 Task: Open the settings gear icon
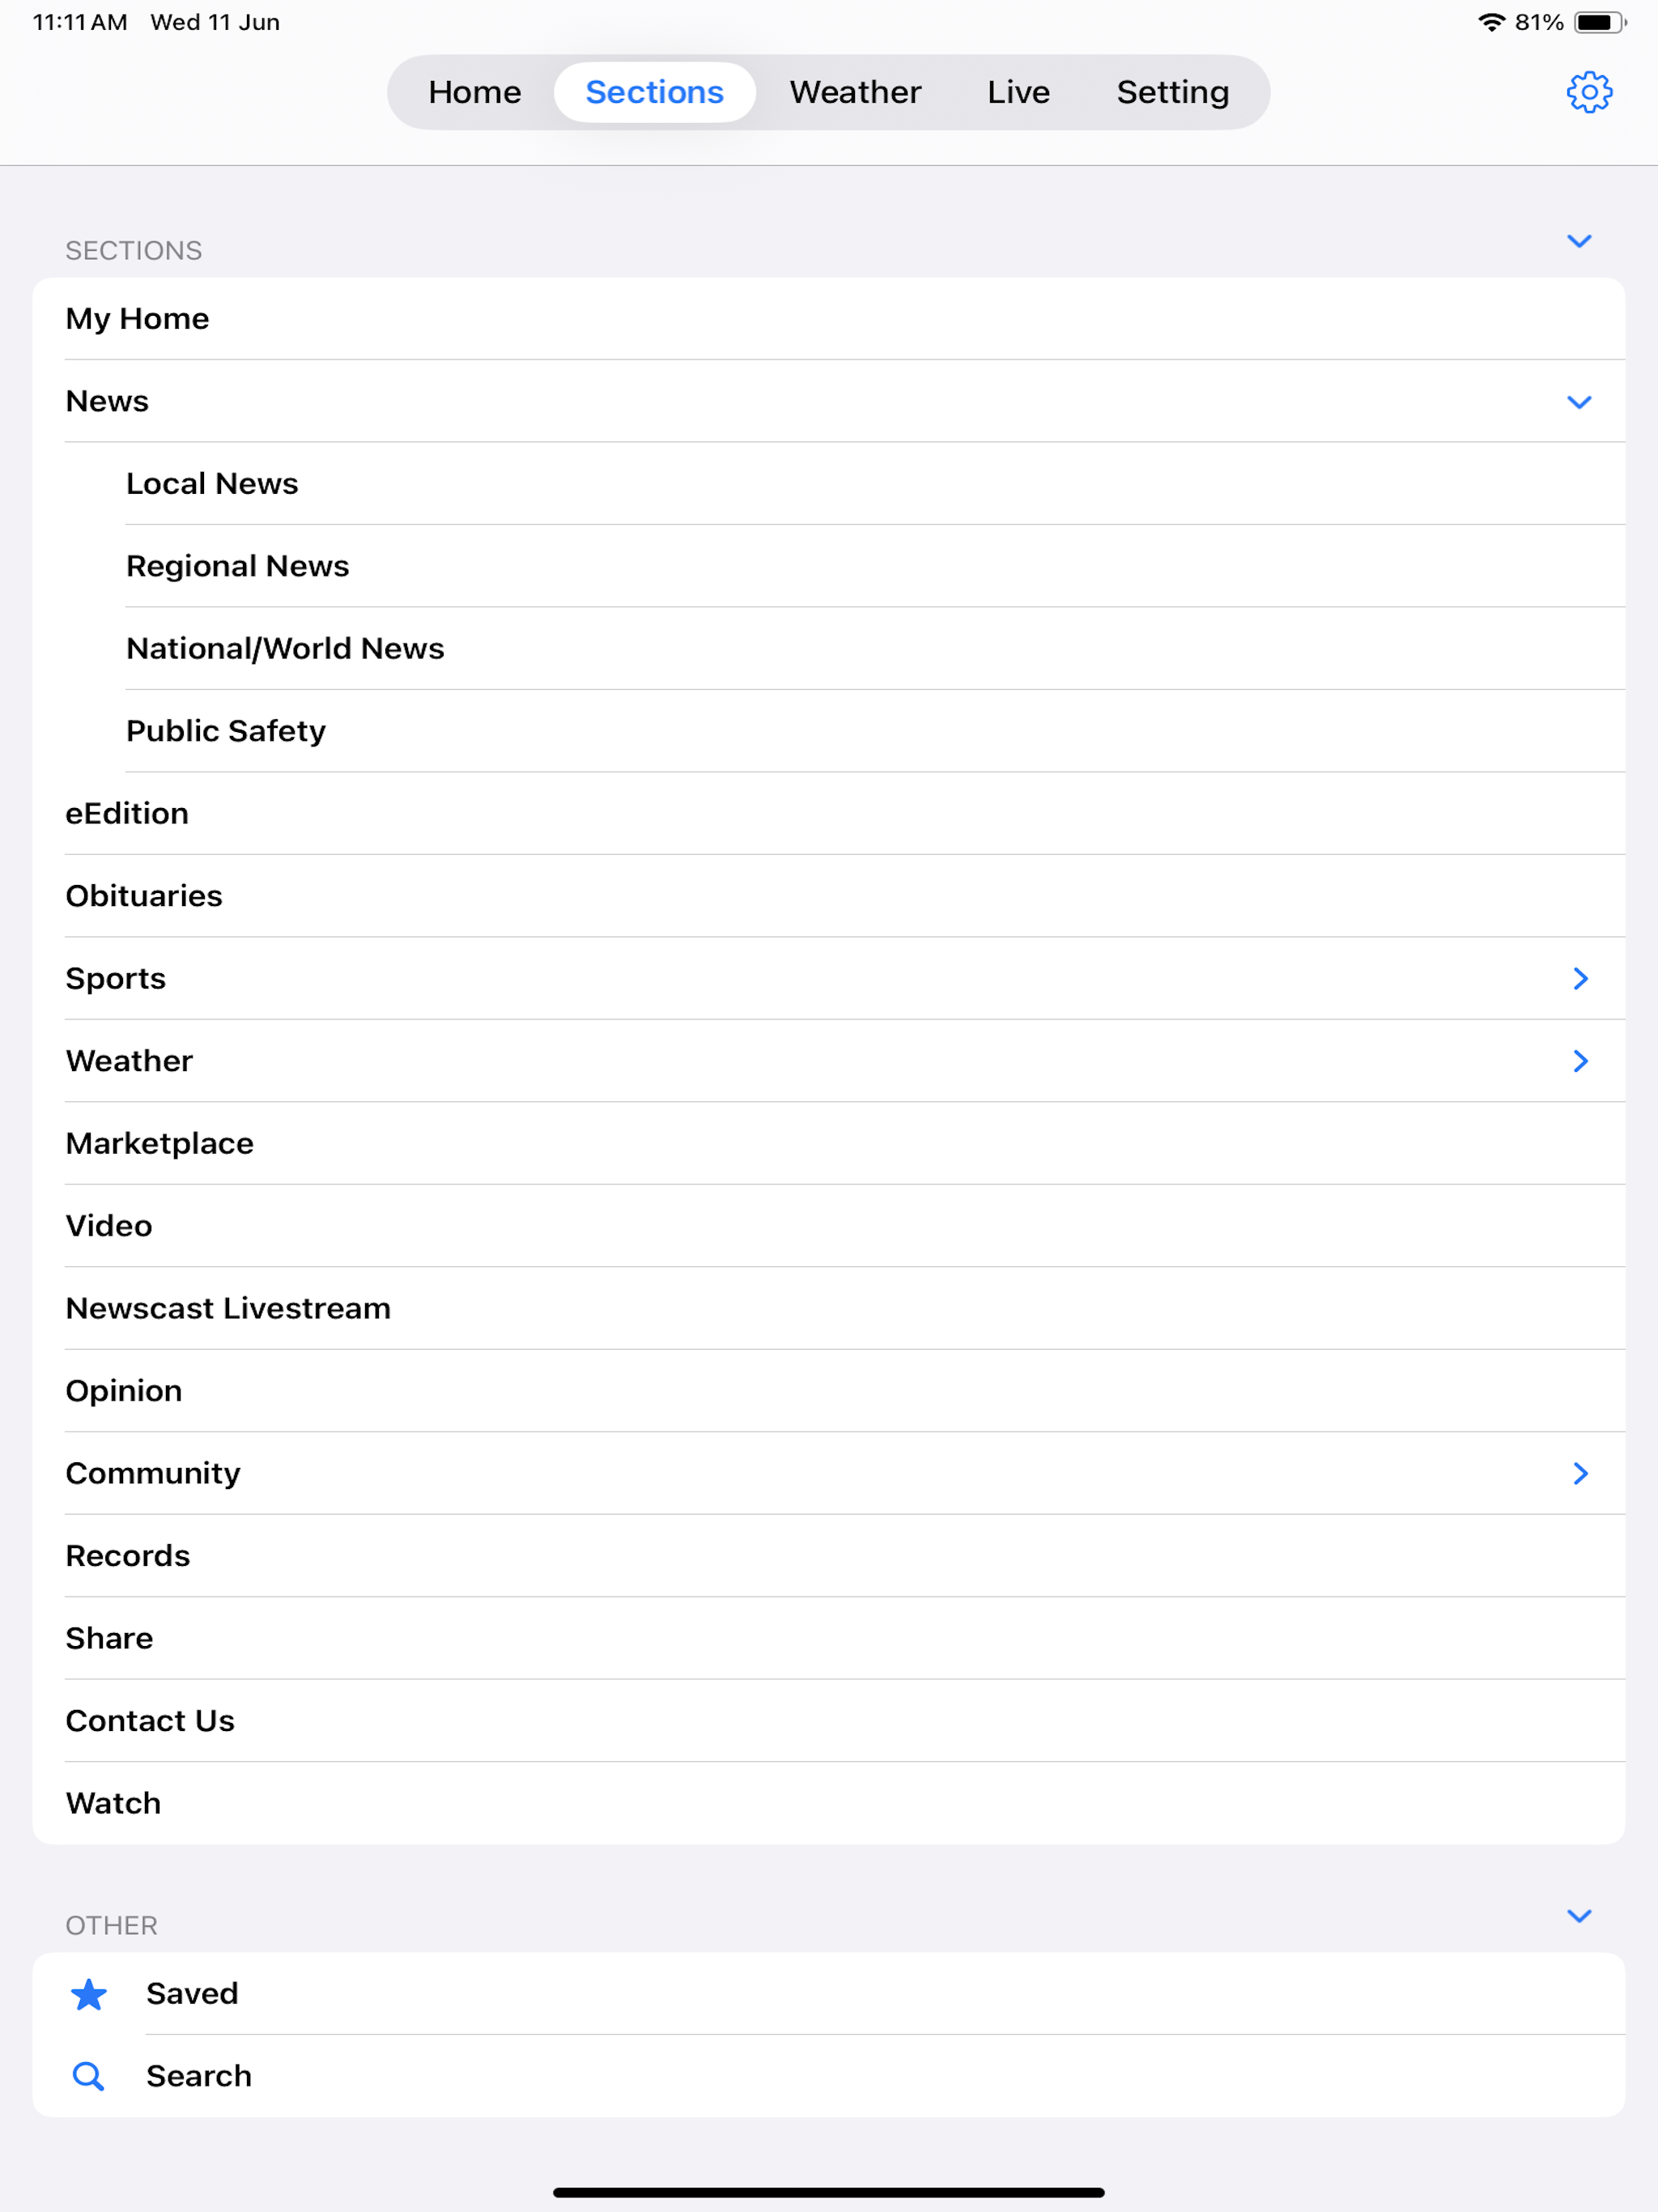pos(1588,92)
